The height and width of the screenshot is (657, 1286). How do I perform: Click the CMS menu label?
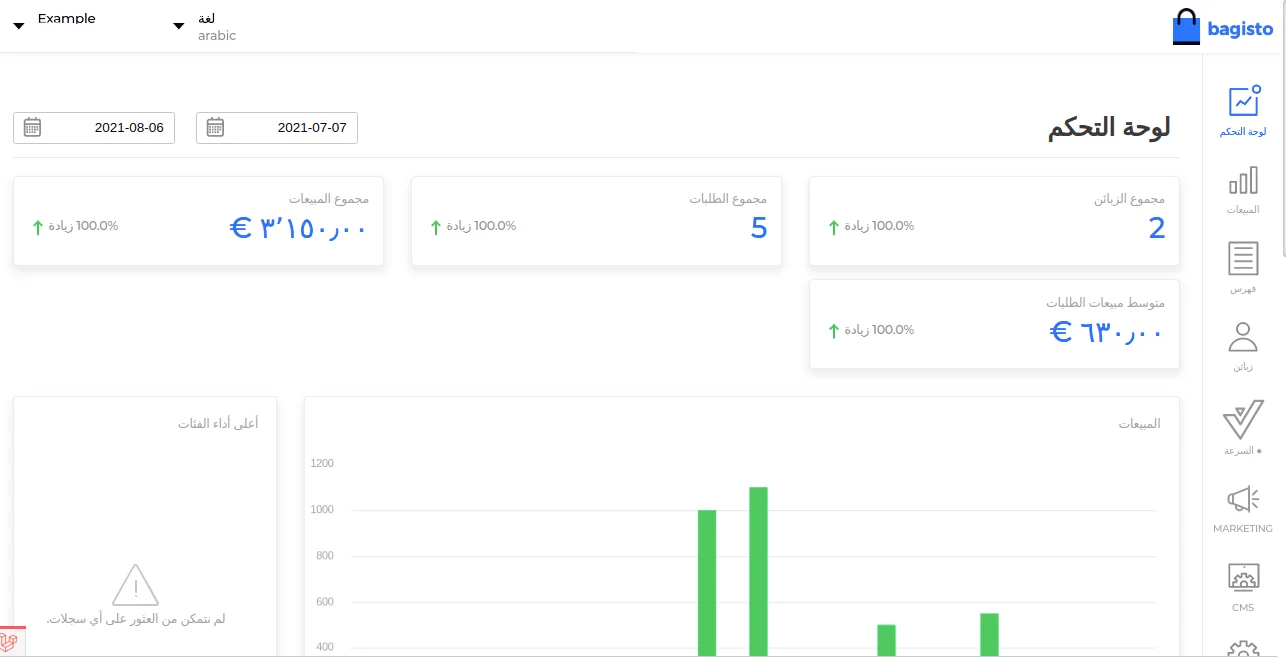pos(1243,608)
